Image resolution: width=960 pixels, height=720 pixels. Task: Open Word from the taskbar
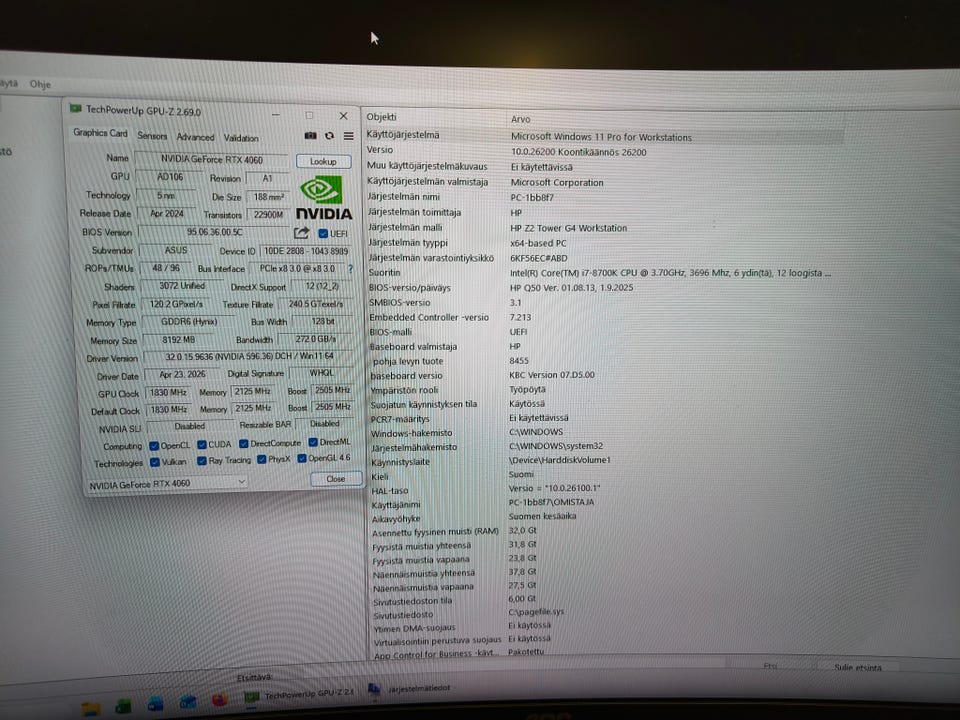(x=155, y=703)
